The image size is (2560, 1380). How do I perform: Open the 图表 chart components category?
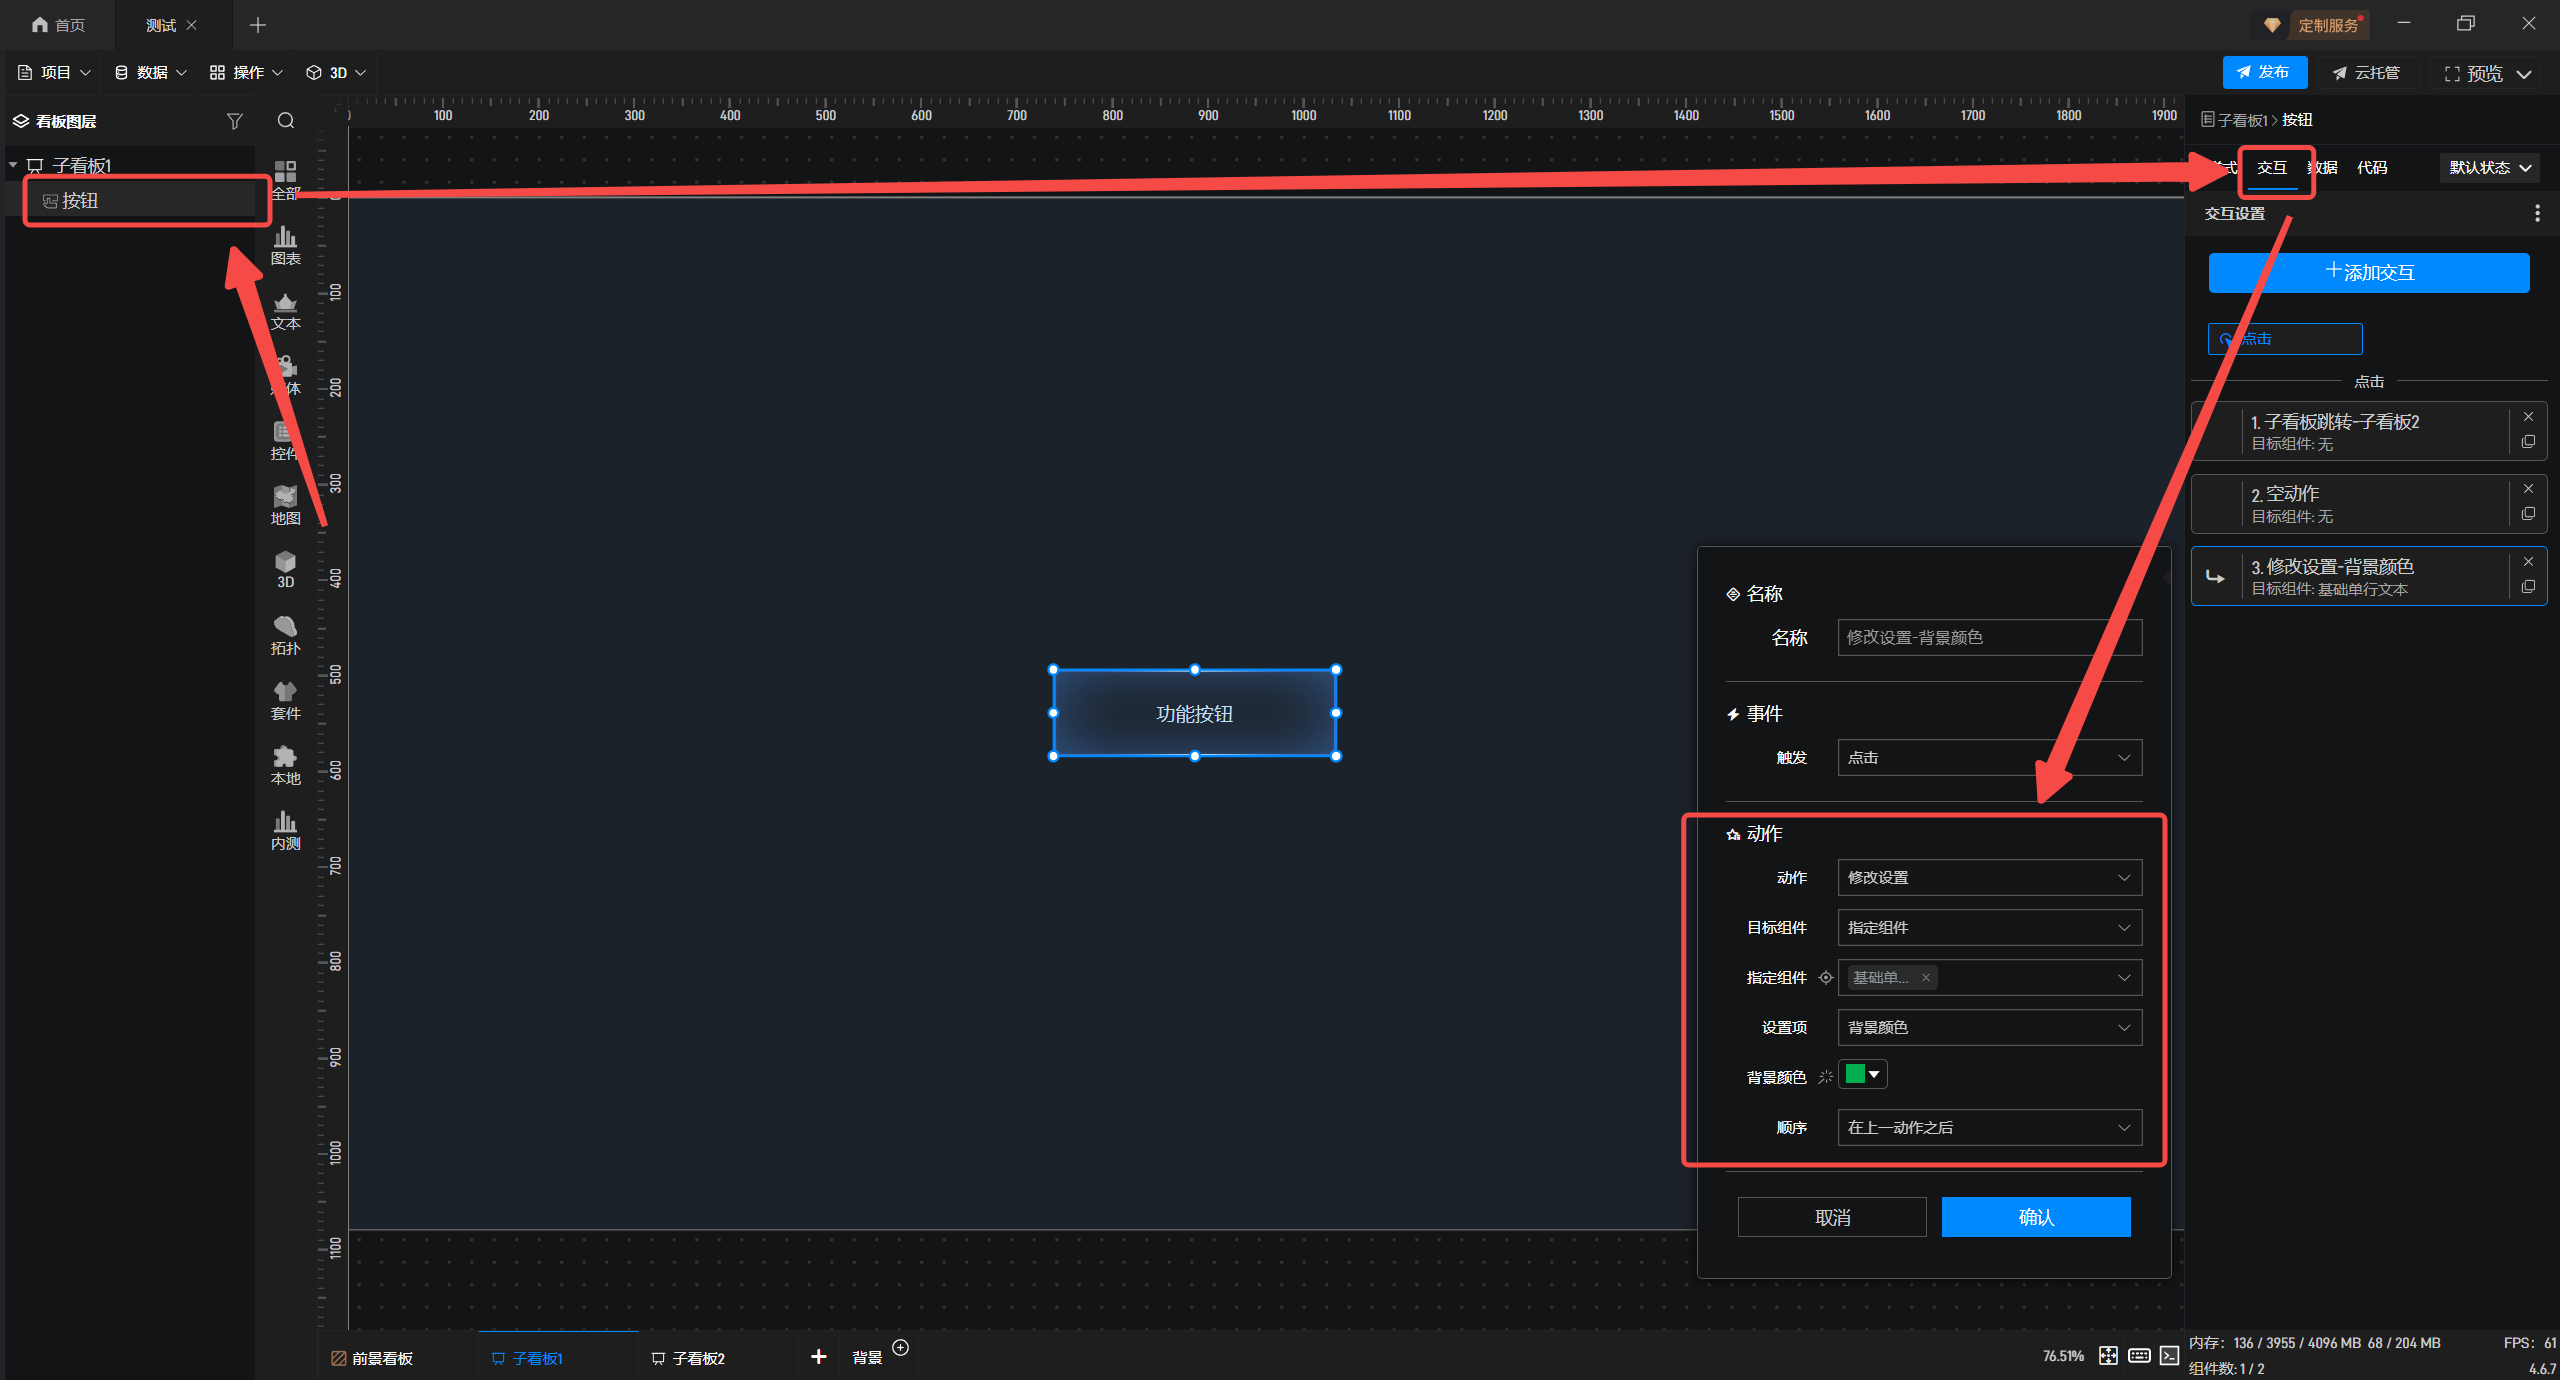pos(285,245)
